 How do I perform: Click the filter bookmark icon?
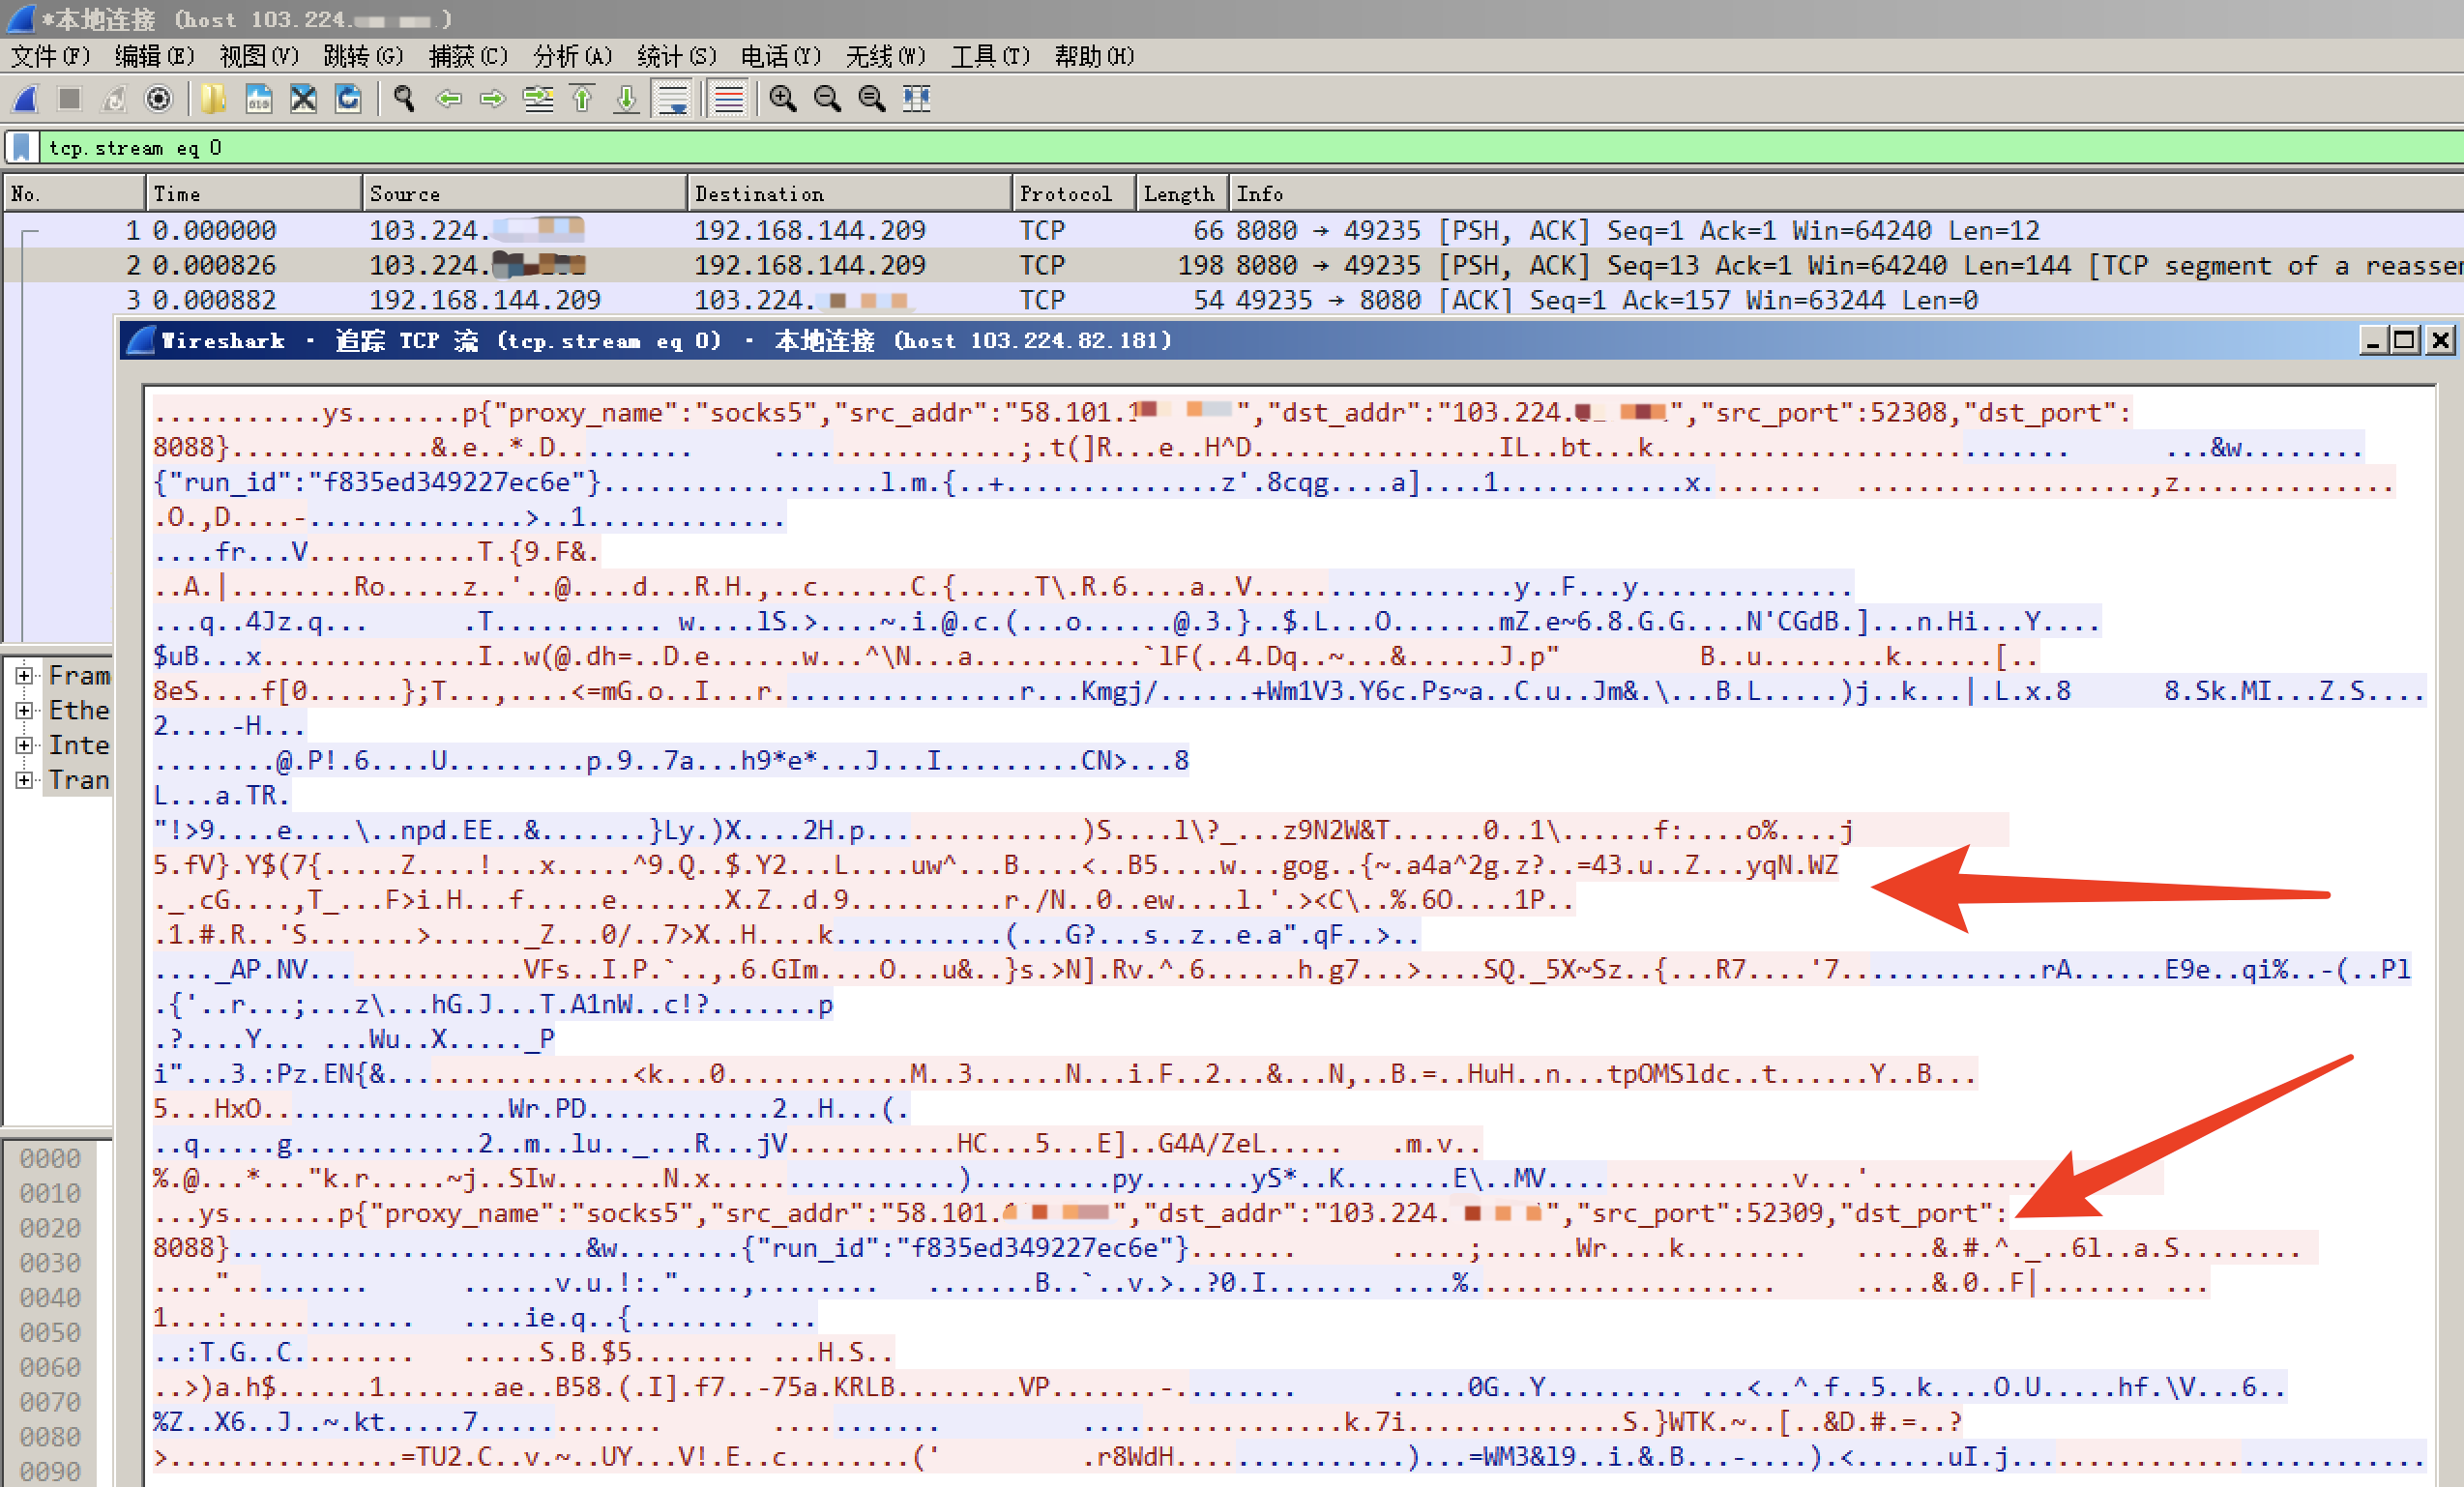tap(21, 148)
